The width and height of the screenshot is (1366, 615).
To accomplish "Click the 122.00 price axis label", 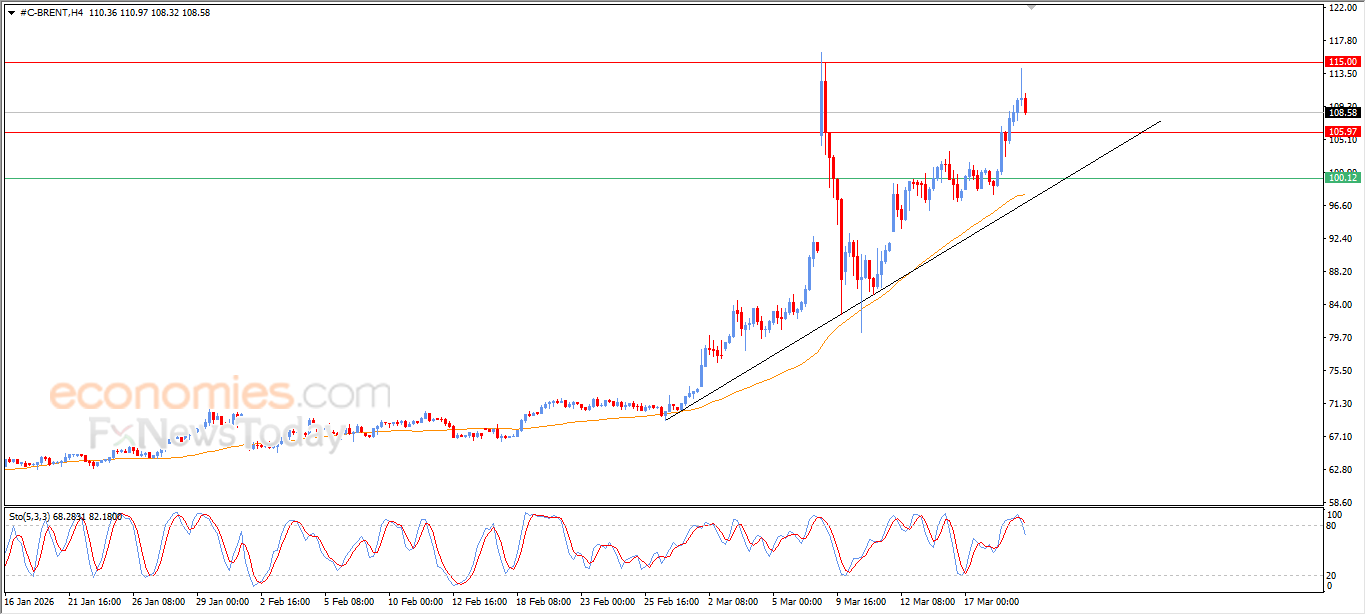I will click(1341, 8).
